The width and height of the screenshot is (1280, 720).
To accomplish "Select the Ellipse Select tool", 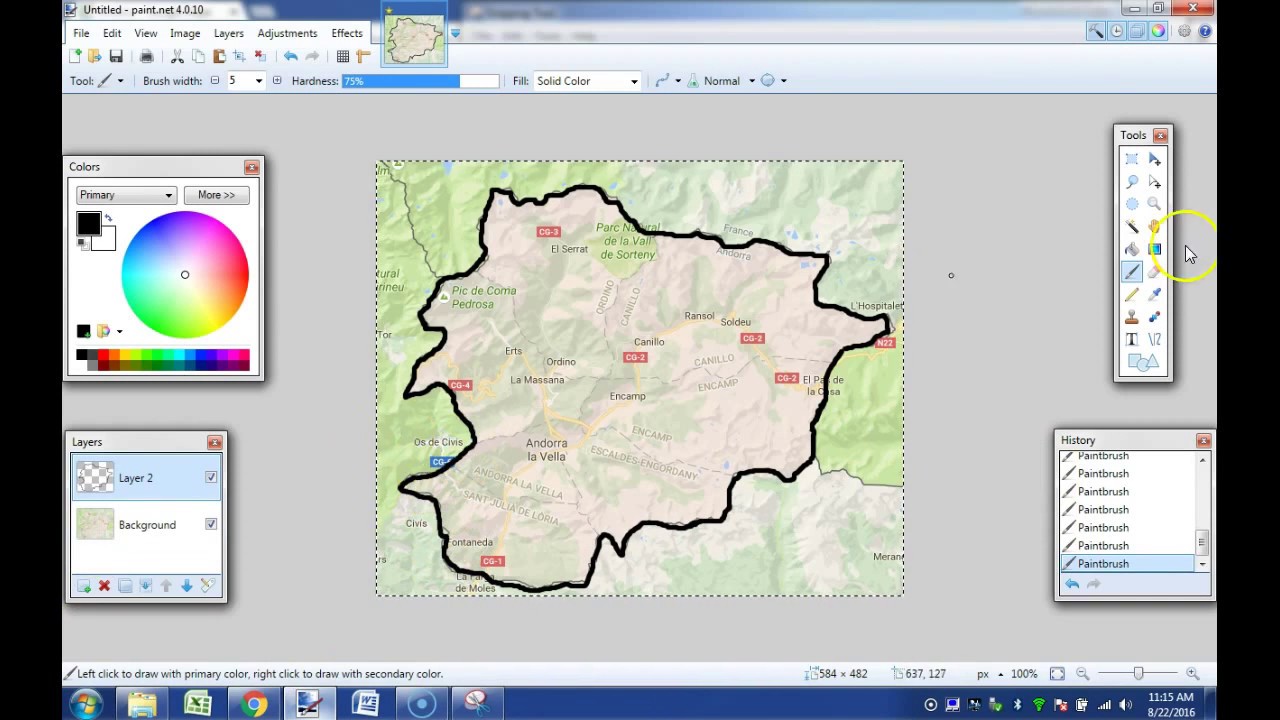I will [1131, 204].
